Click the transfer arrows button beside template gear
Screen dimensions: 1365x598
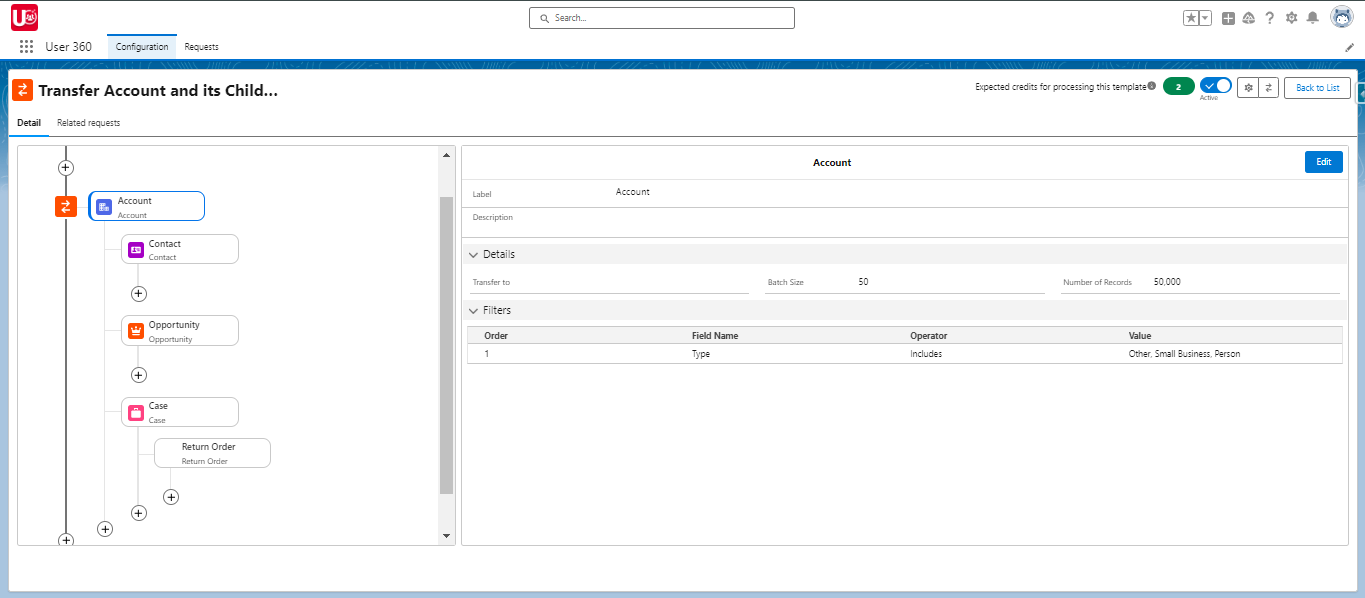[1268, 88]
